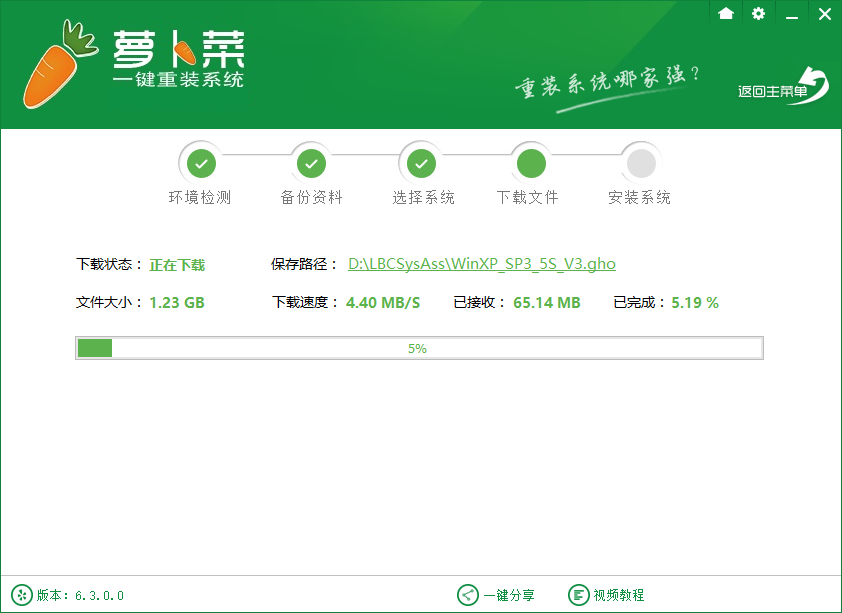Return to main menu with 返回主菜单
This screenshot has height=613, width=842.
coord(783,88)
